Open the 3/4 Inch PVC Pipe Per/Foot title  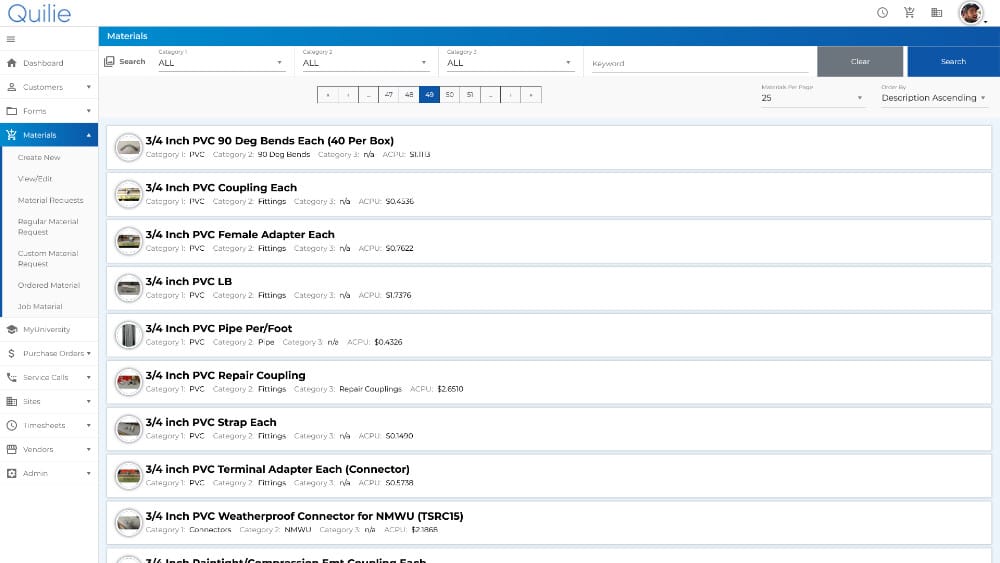point(219,328)
